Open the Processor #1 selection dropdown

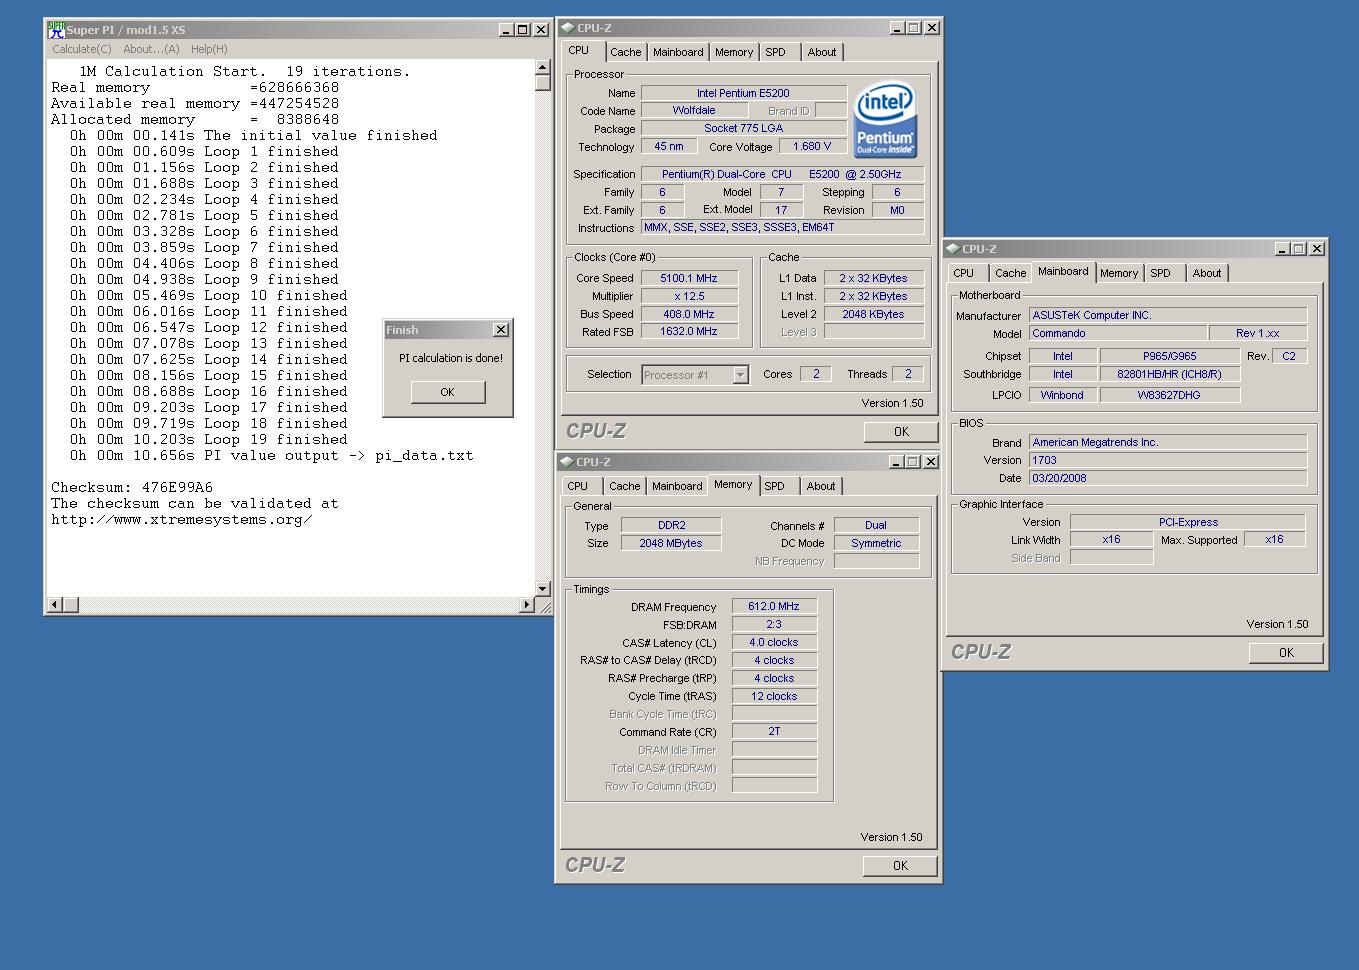coord(740,375)
